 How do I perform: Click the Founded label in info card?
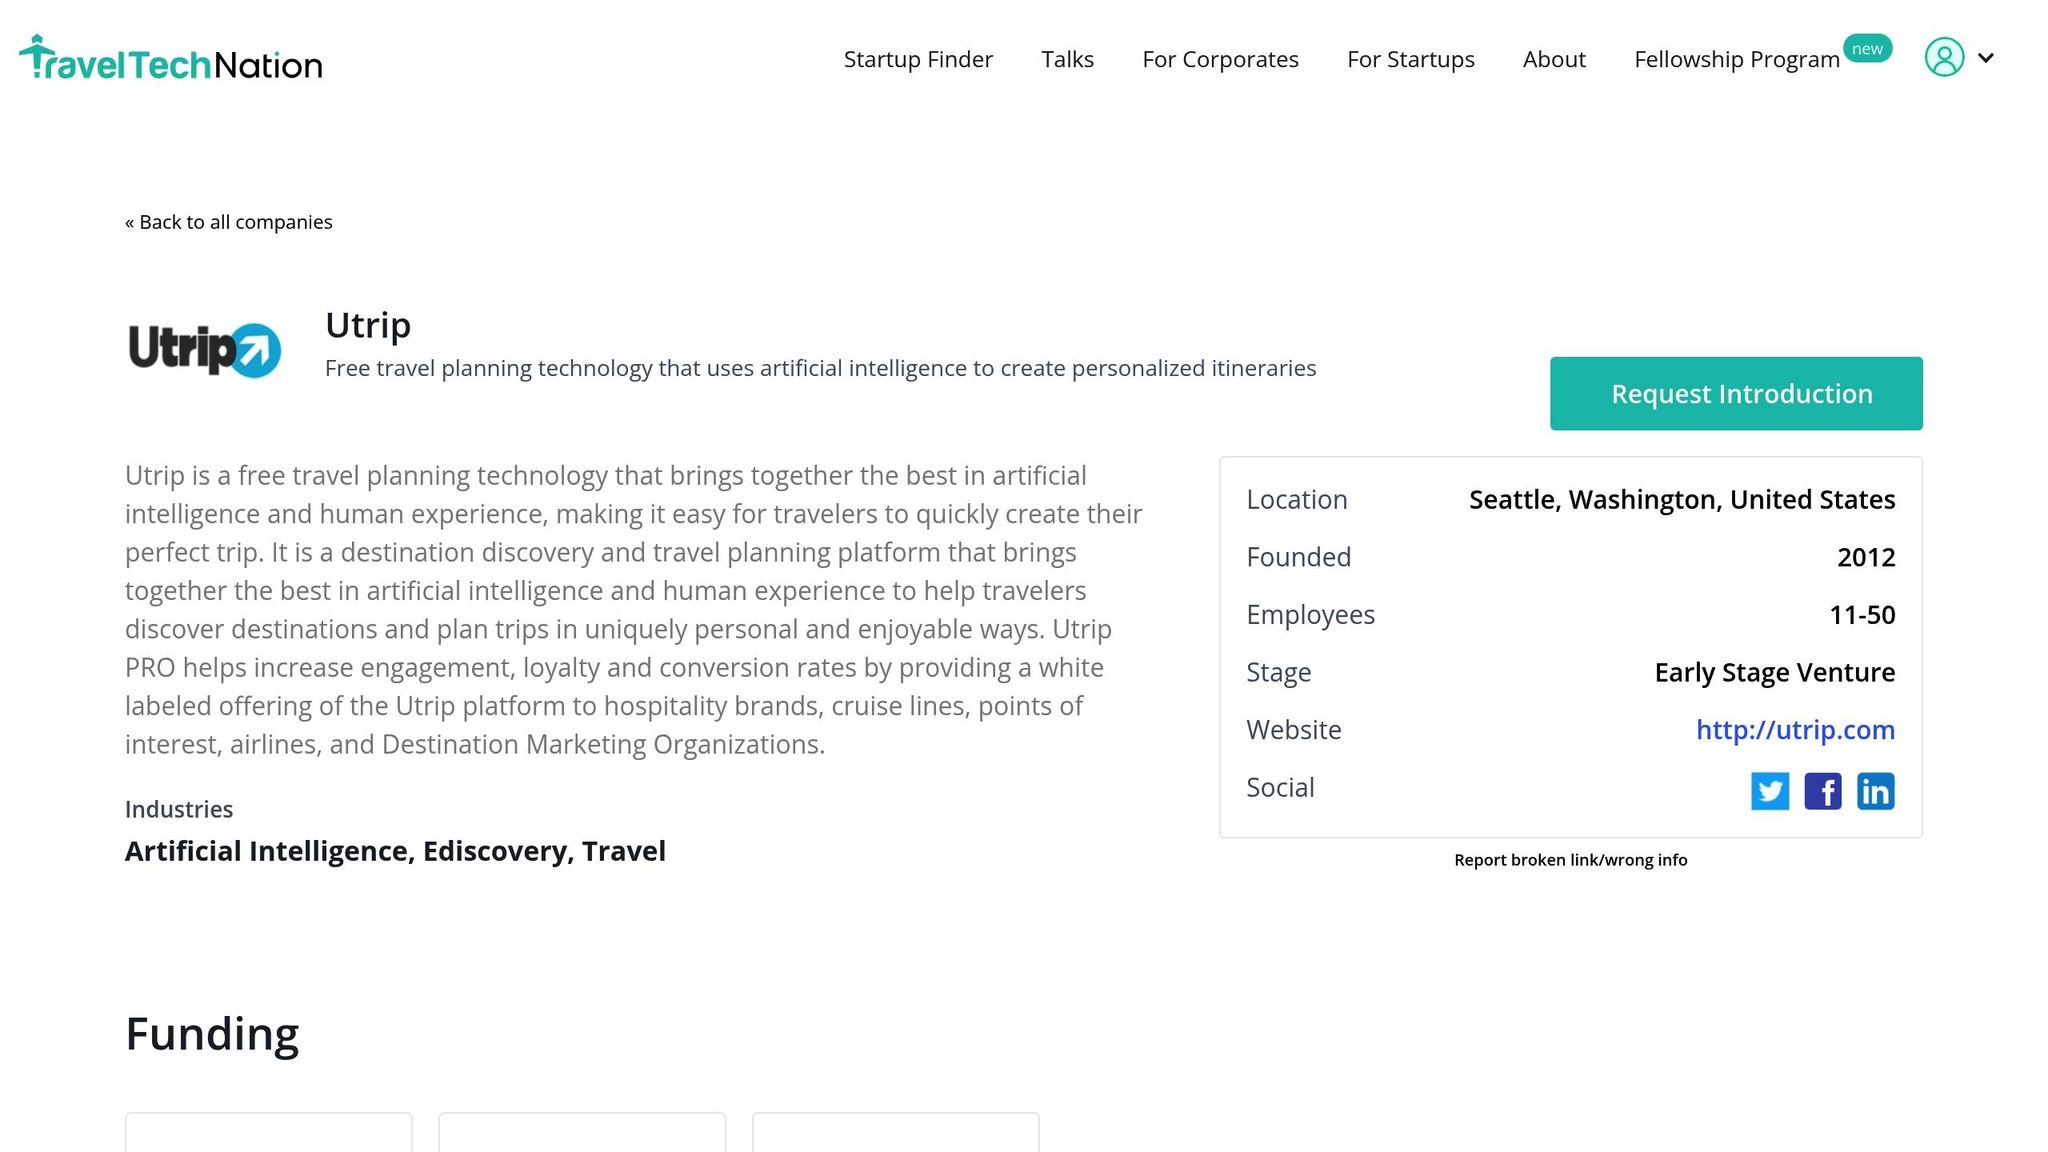(x=1298, y=557)
